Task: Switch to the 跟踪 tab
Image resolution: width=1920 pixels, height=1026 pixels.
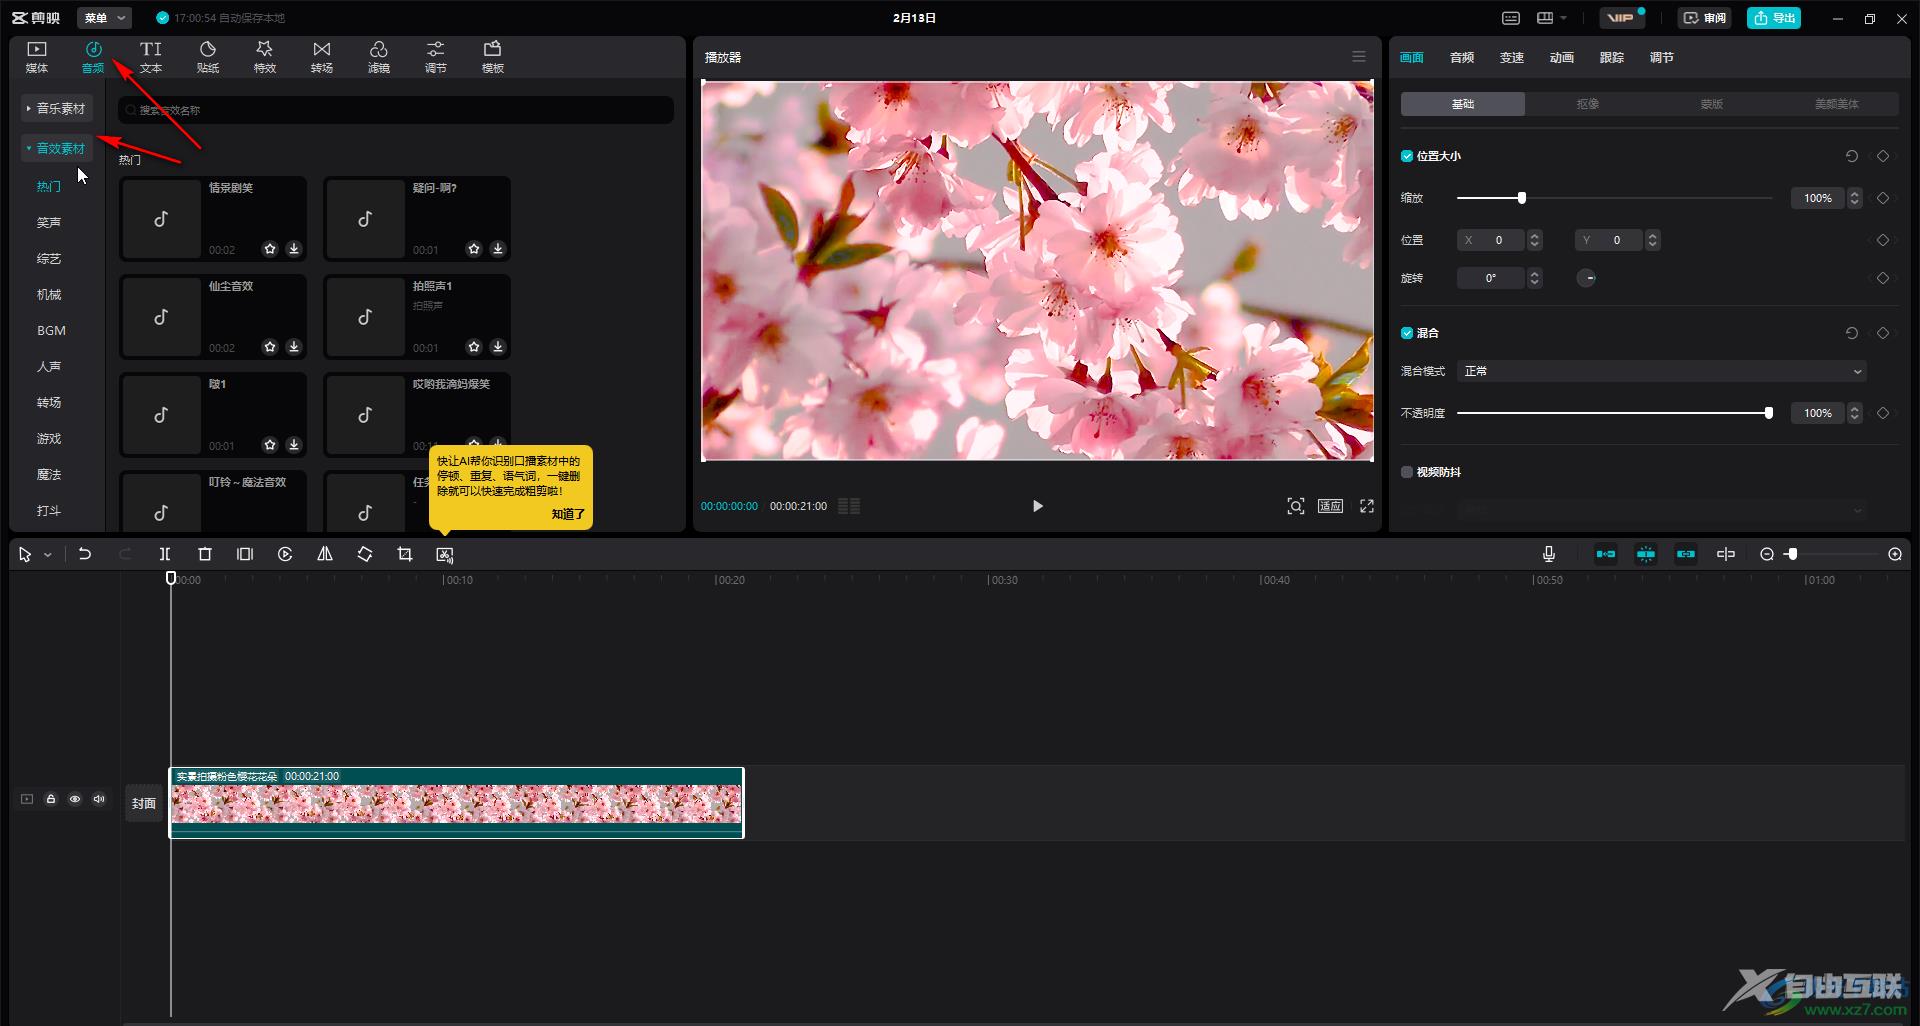Action: point(1612,58)
